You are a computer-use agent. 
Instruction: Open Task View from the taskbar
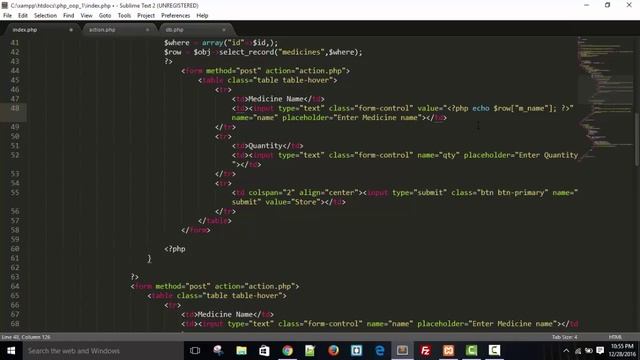click(x=195, y=351)
